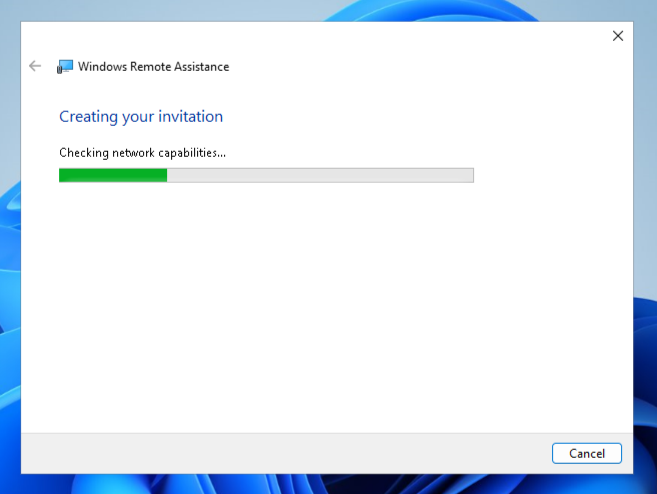Cancel the invitation creation
Screen dimensions: 657x494
pos(586,453)
